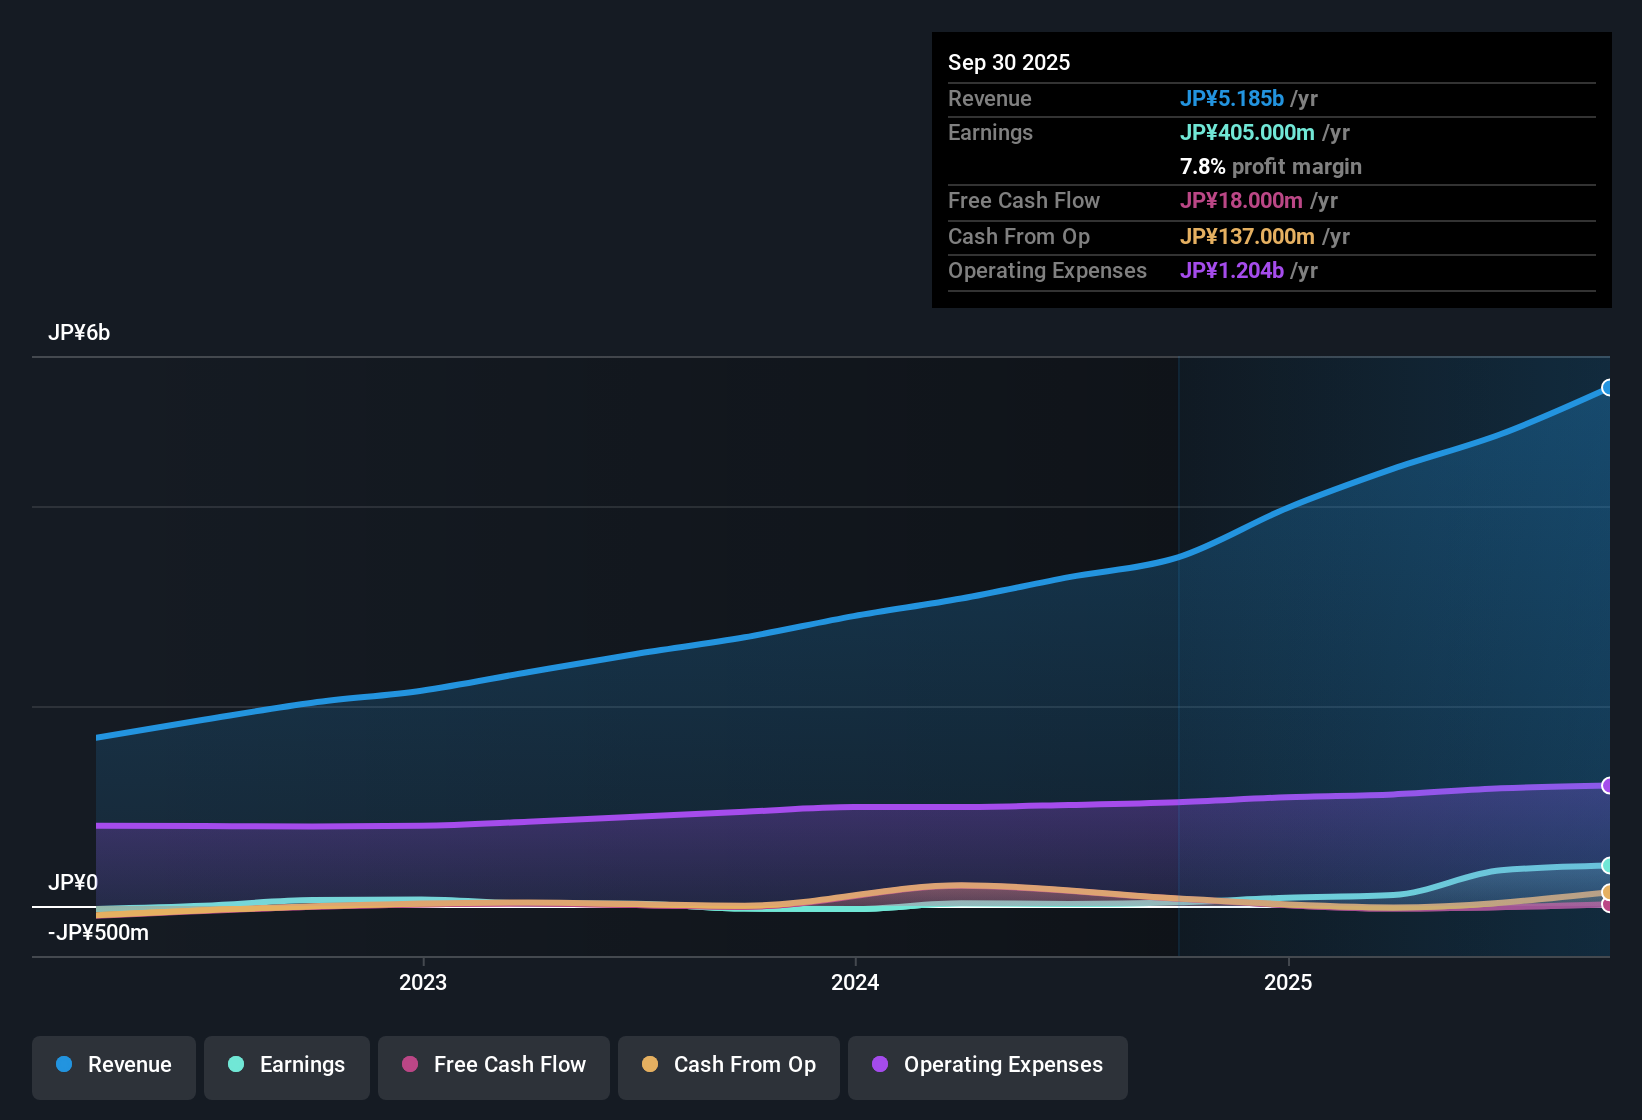The height and width of the screenshot is (1120, 1642).
Task: Click the Earnings label in the tooltip
Action: (990, 133)
